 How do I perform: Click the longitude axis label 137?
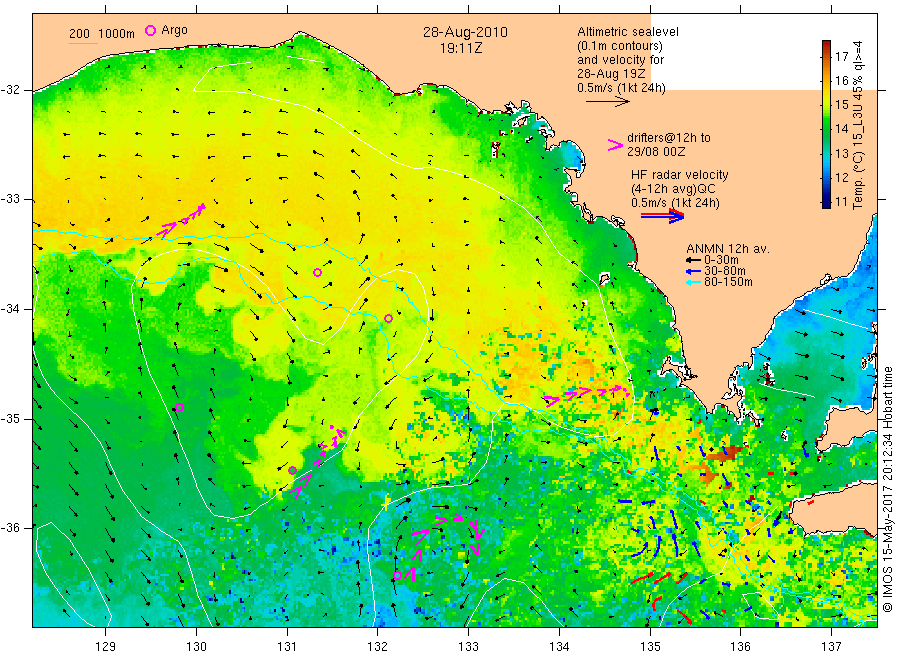click(831, 647)
